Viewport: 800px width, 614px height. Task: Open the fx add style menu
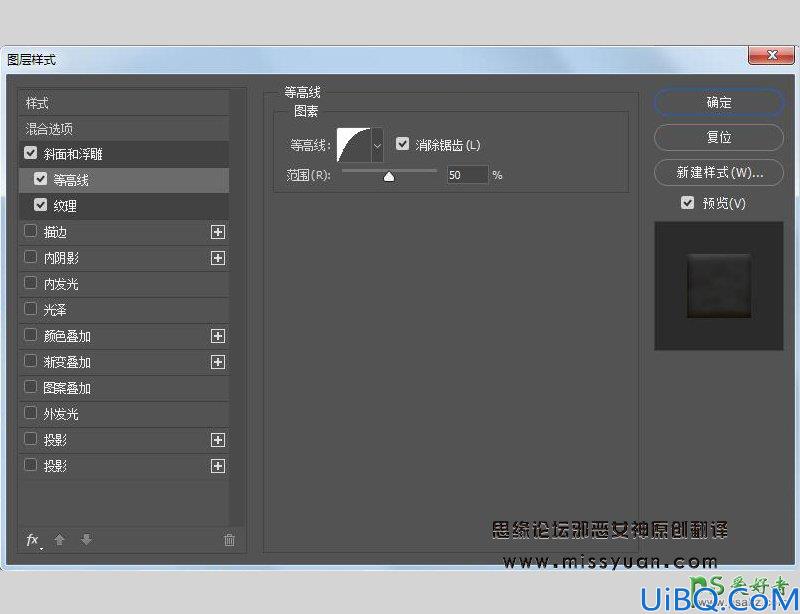click(x=33, y=540)
